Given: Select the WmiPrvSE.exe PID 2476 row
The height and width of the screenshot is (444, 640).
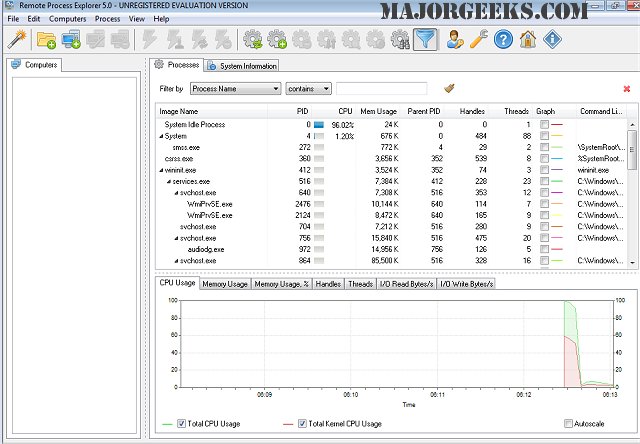Looking at the screenshot, I should click(390, 204).
